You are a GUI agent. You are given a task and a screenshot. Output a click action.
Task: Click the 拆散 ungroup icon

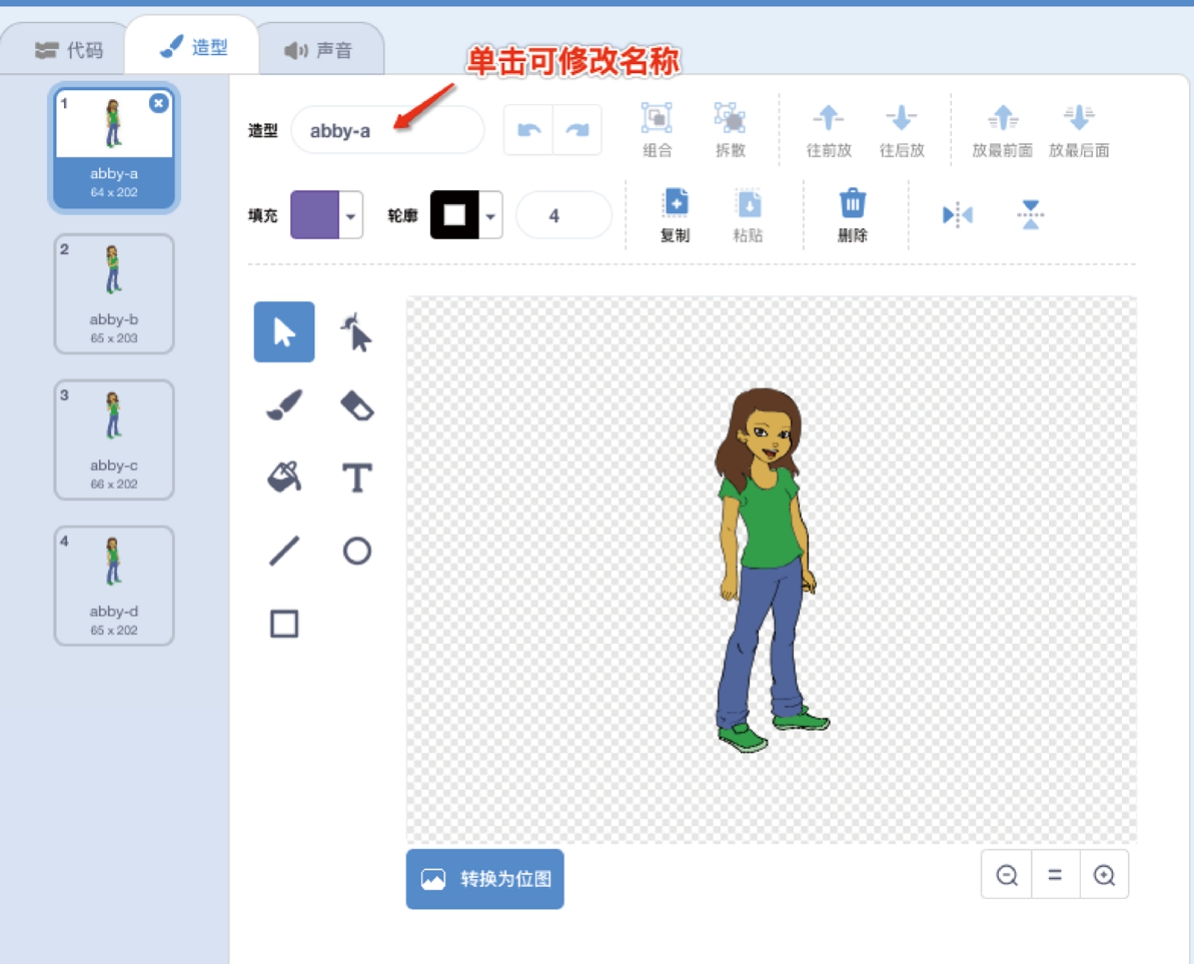click(x=729, y=118)
